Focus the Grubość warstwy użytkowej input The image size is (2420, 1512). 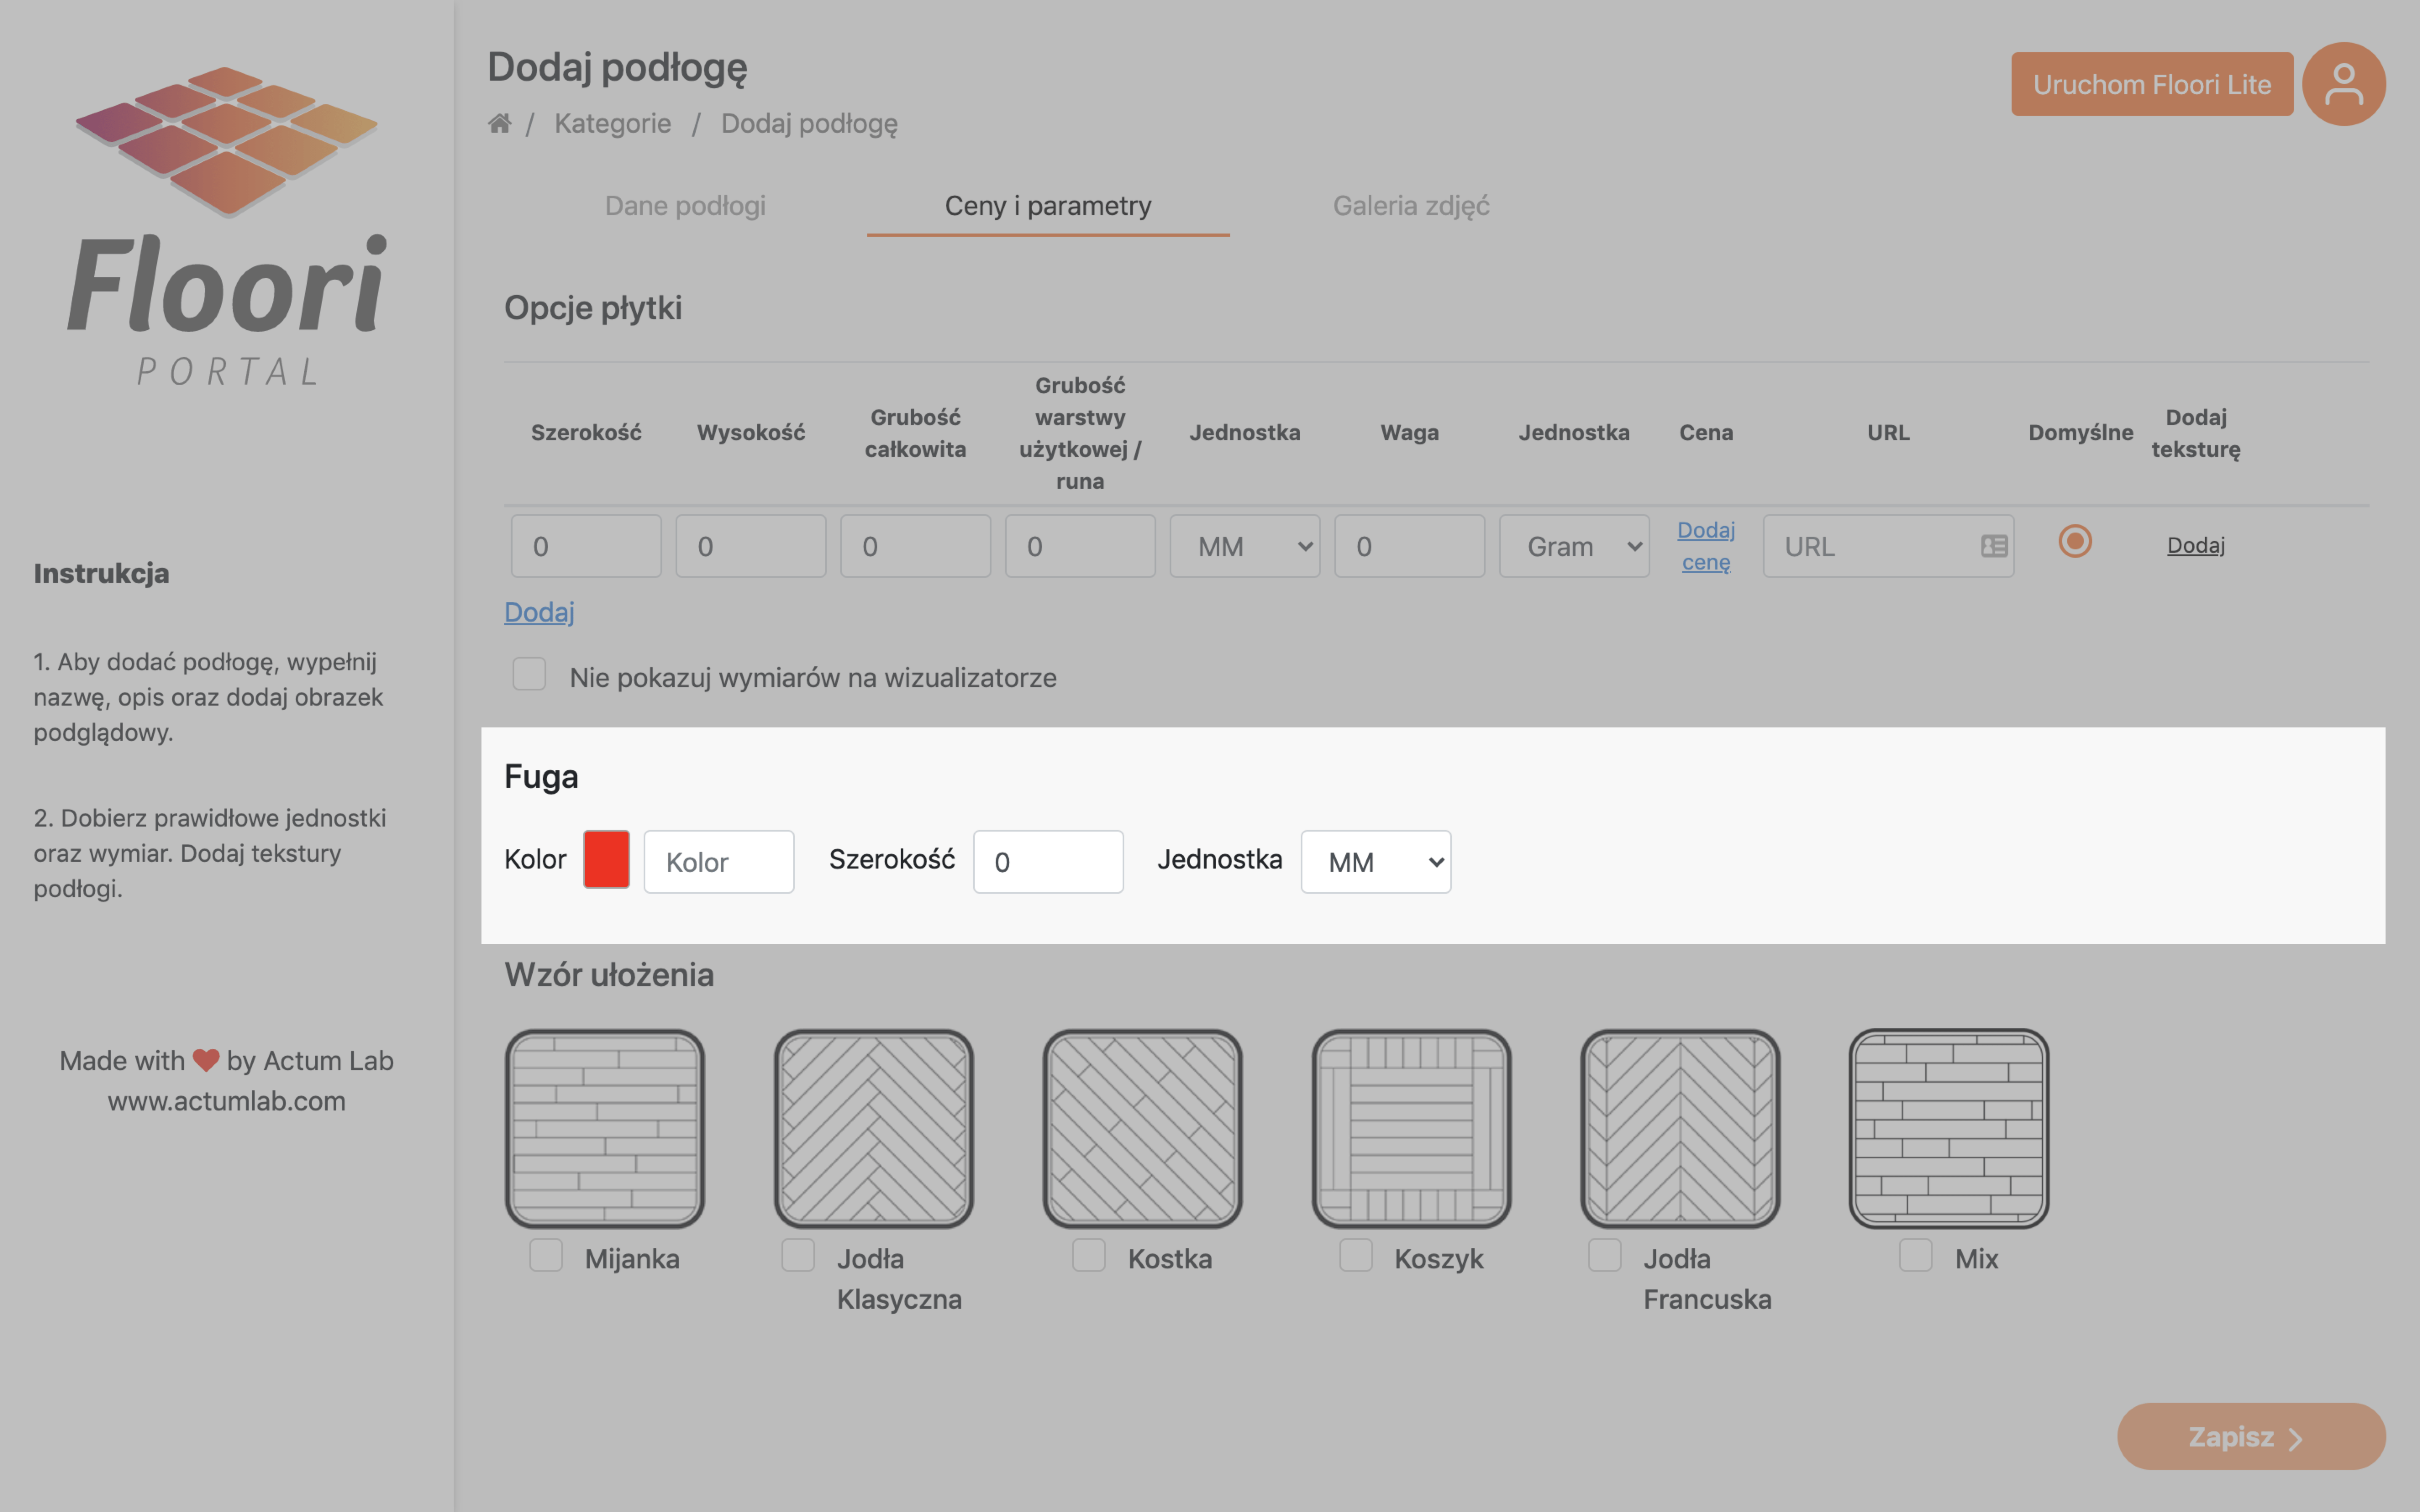1080,546
